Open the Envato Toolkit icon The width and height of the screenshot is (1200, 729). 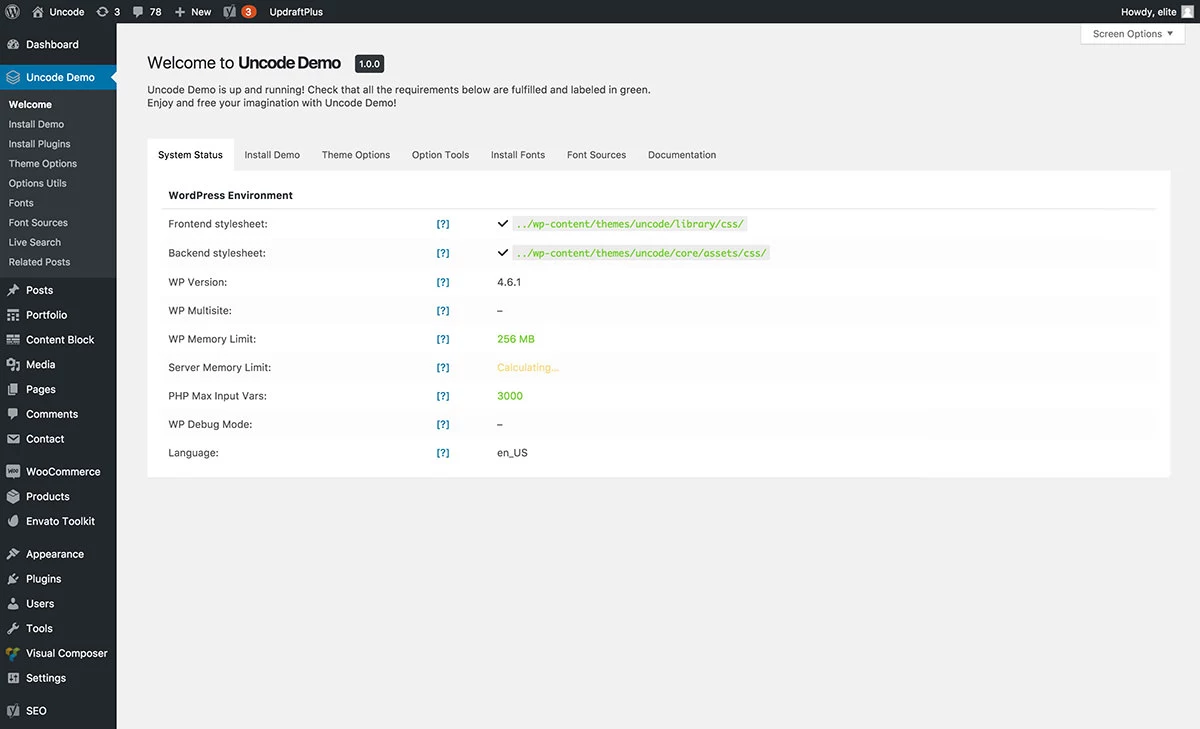(x=14, y=521)
